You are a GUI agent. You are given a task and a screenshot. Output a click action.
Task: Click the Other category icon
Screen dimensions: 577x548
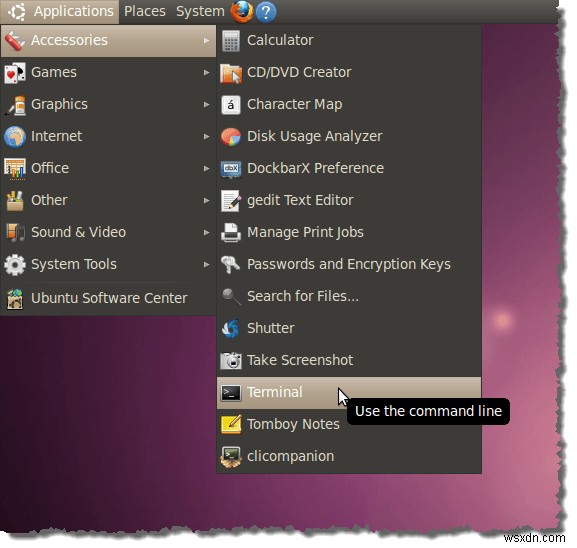[x=15, y=201]
